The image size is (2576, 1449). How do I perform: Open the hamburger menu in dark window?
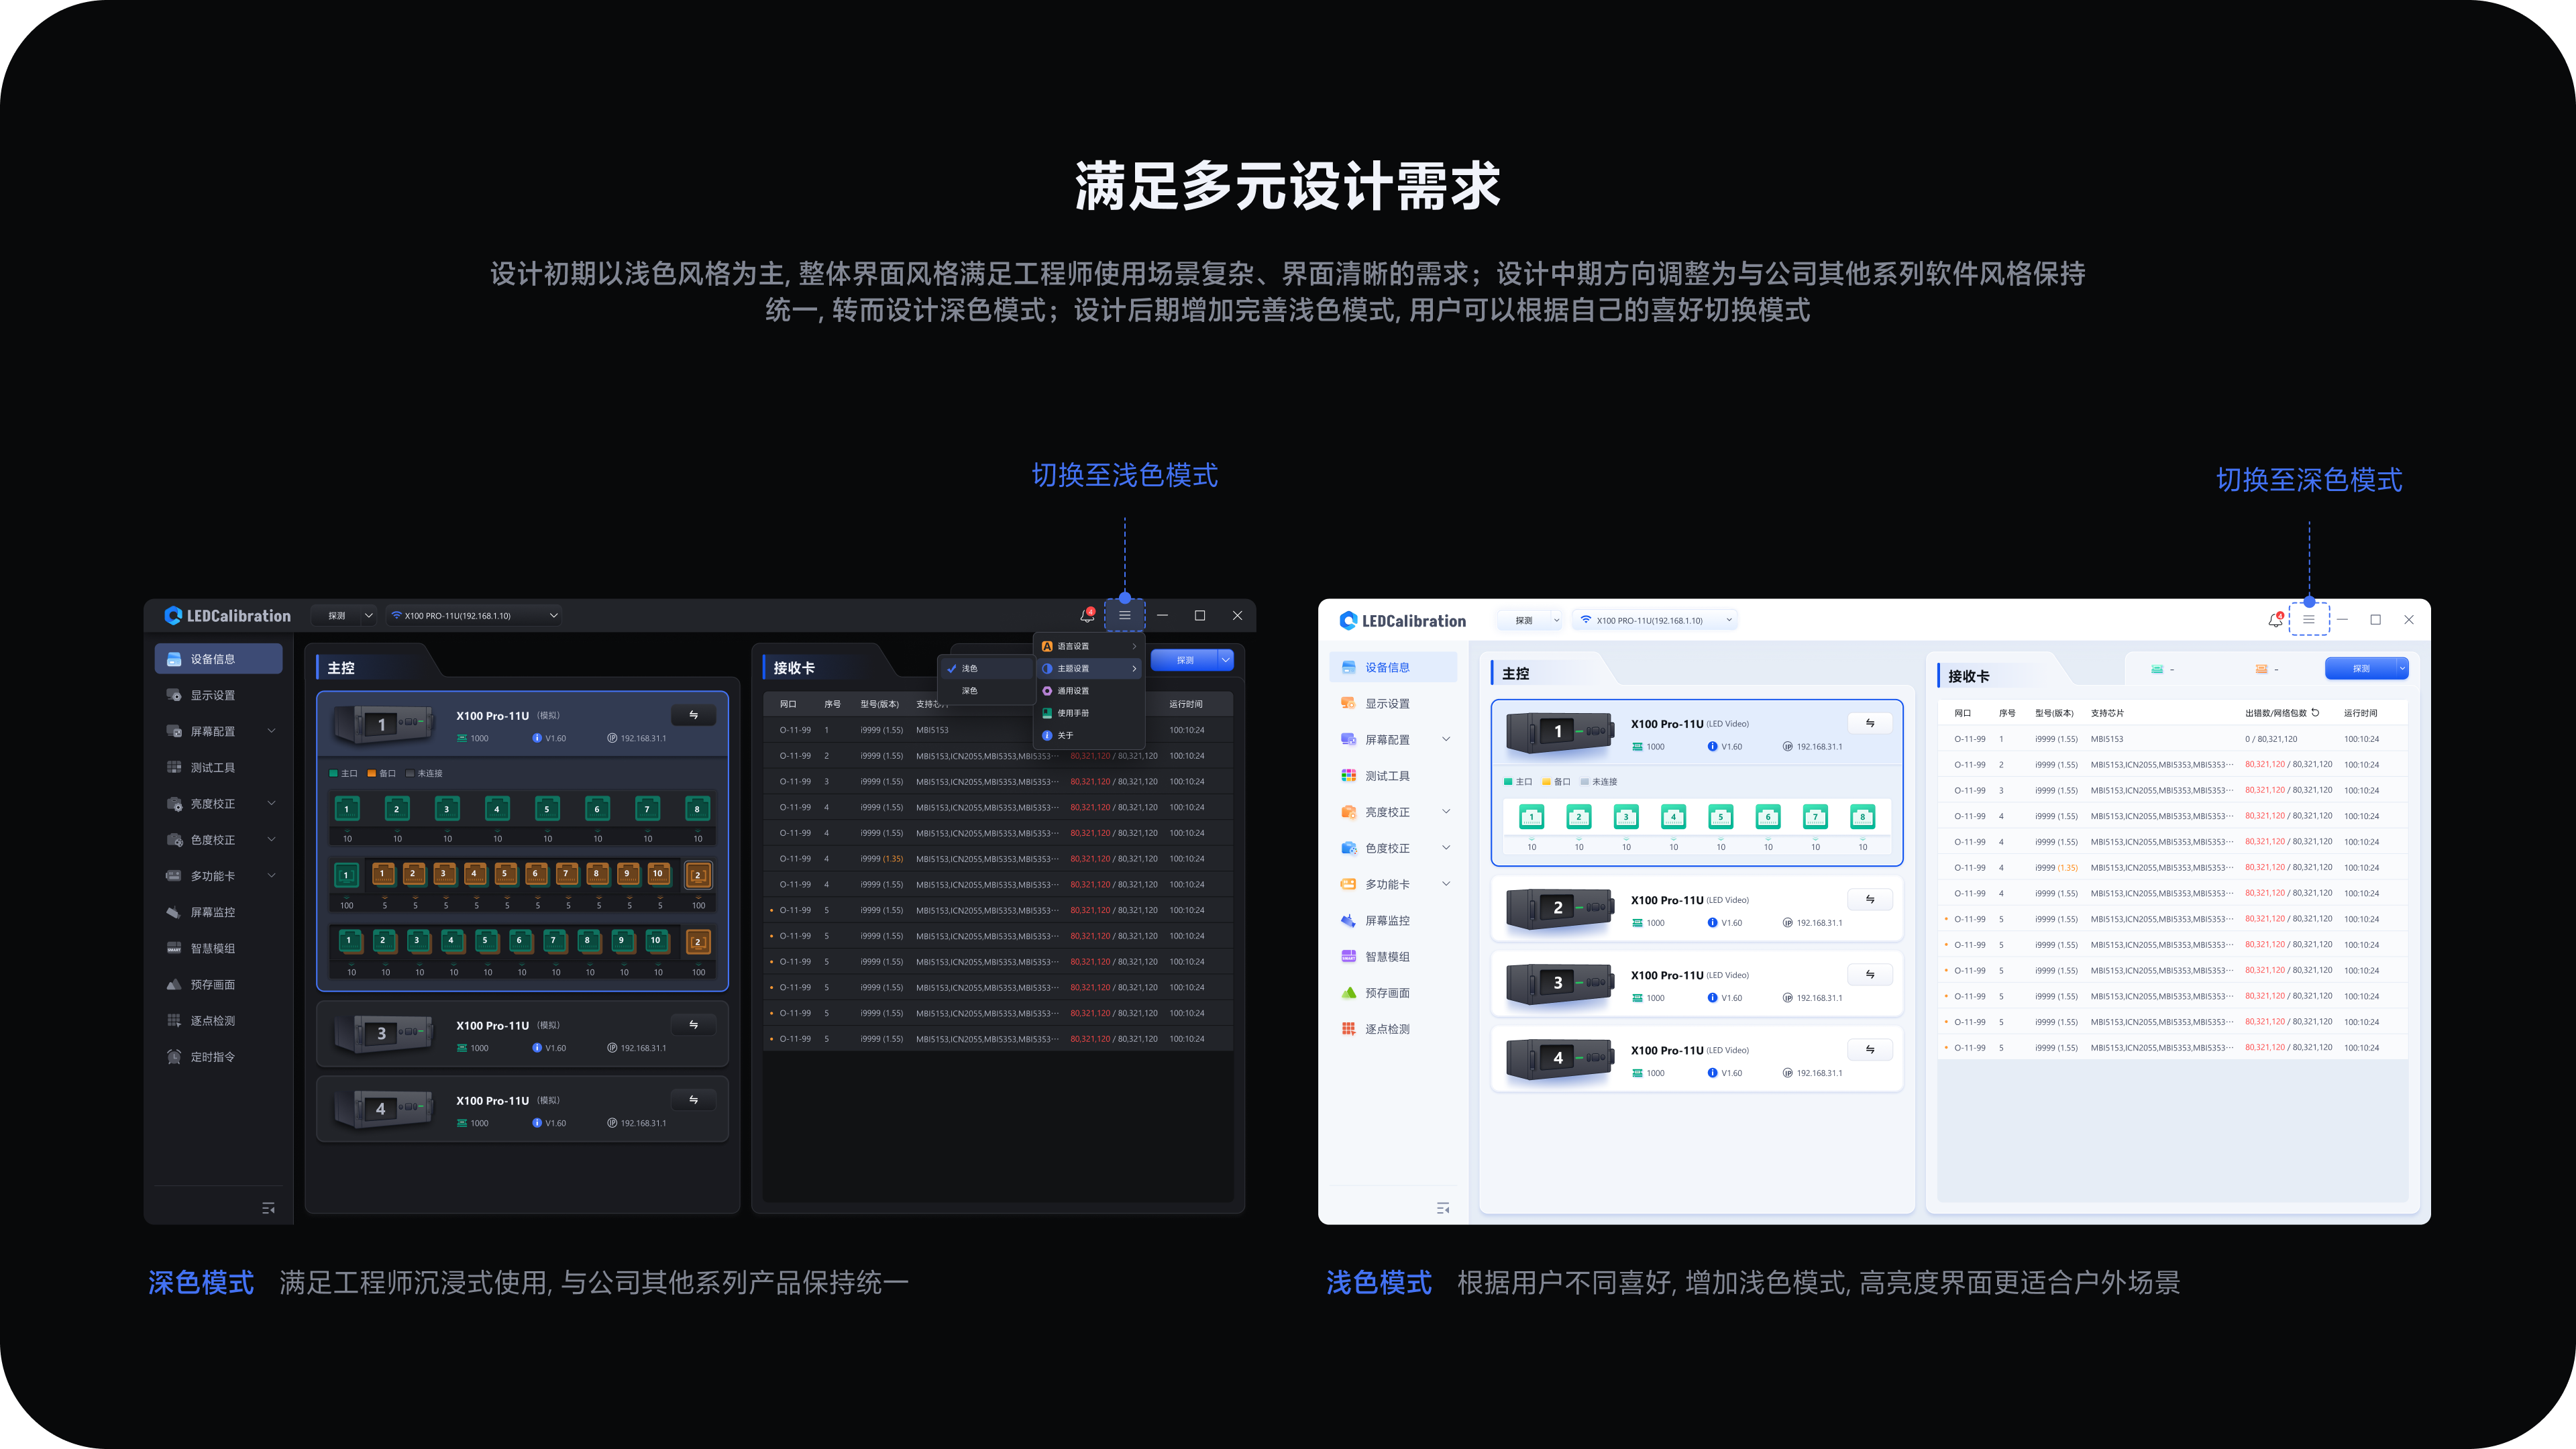[1125, 615]
